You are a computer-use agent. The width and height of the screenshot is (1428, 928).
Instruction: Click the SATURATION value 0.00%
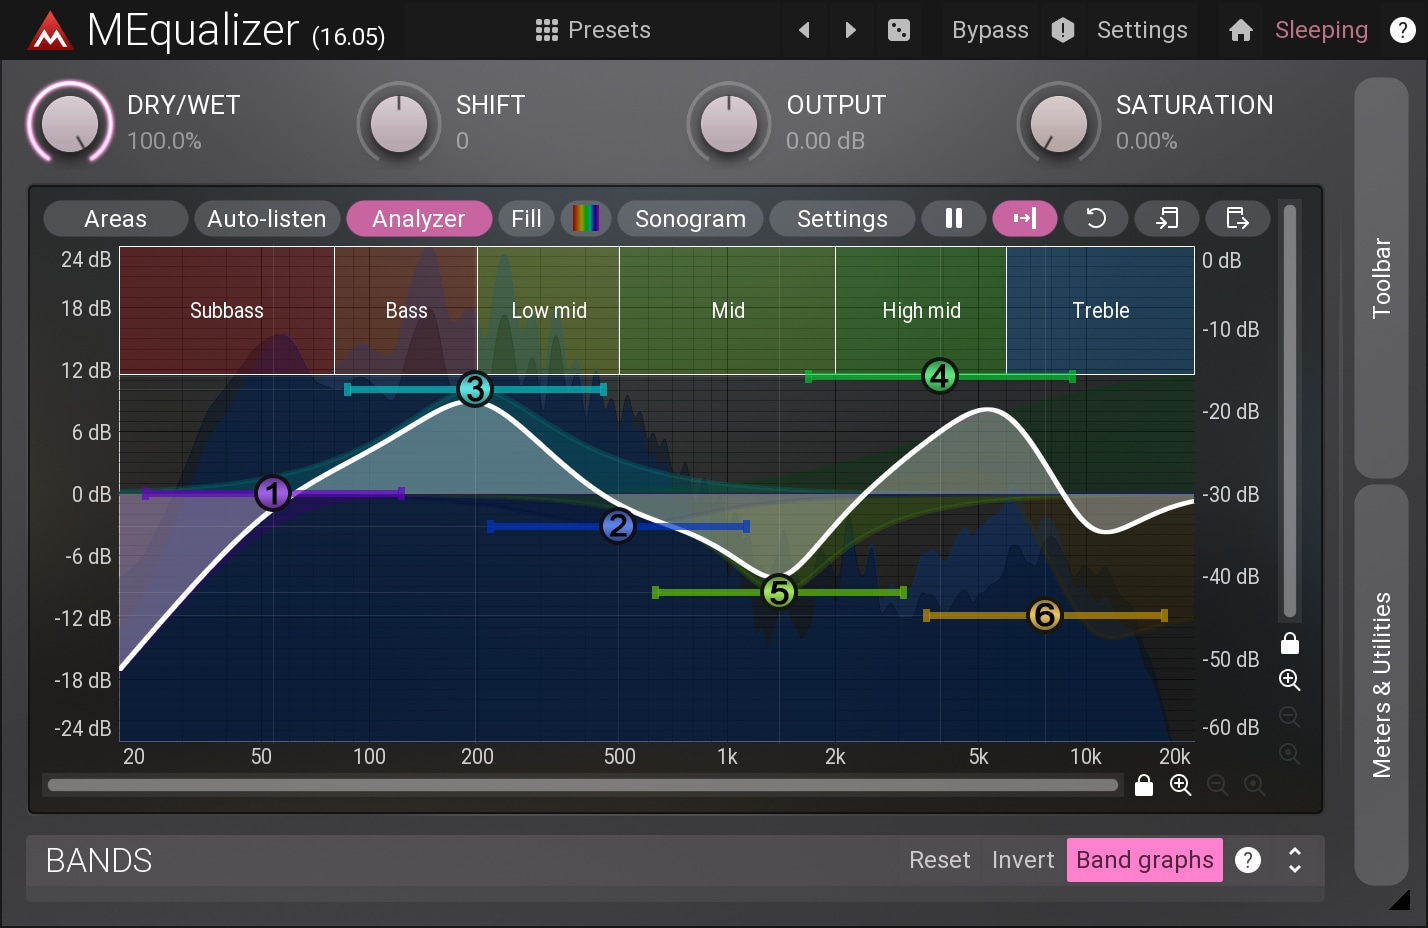[x=1146, y=141]
